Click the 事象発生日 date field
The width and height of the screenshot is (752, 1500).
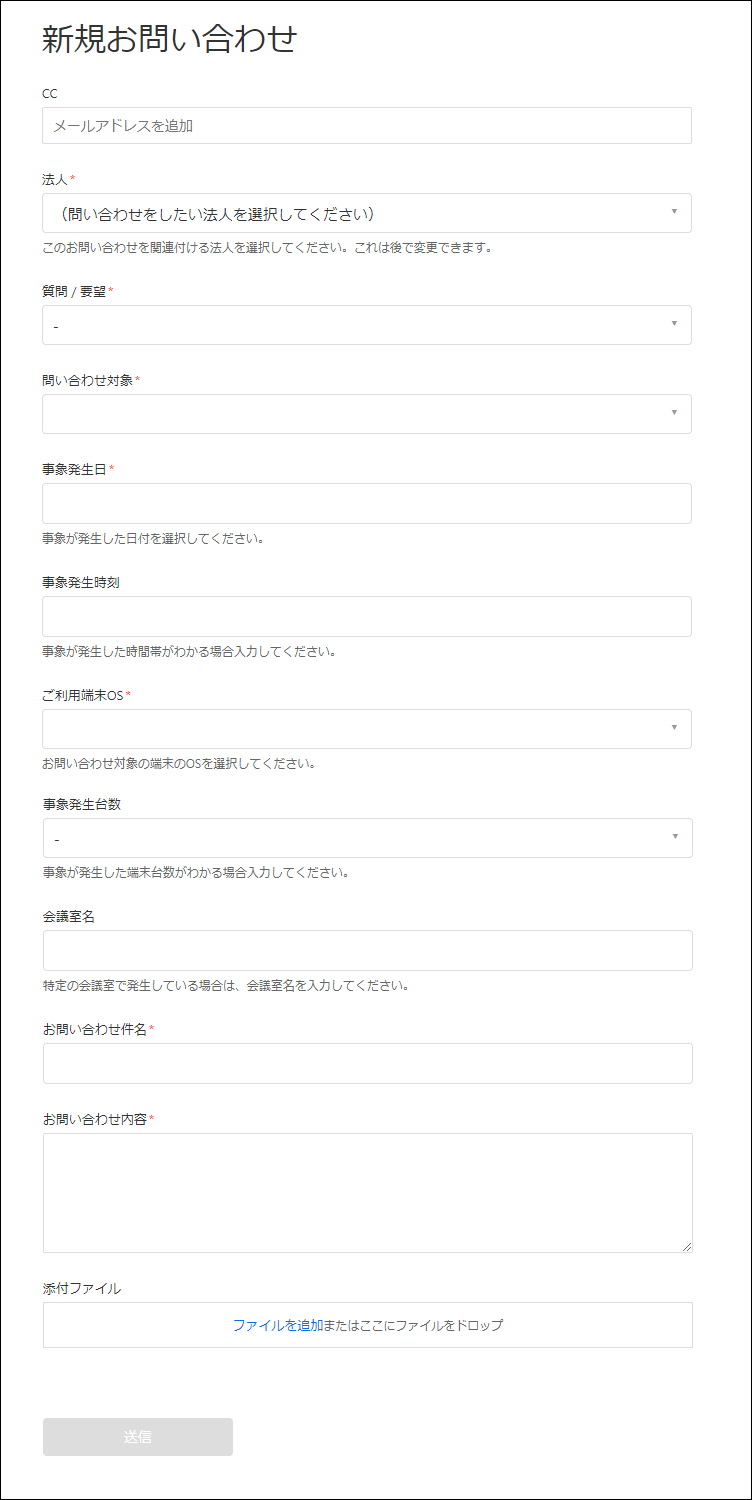pyautogui.click(x=366, y=503)
